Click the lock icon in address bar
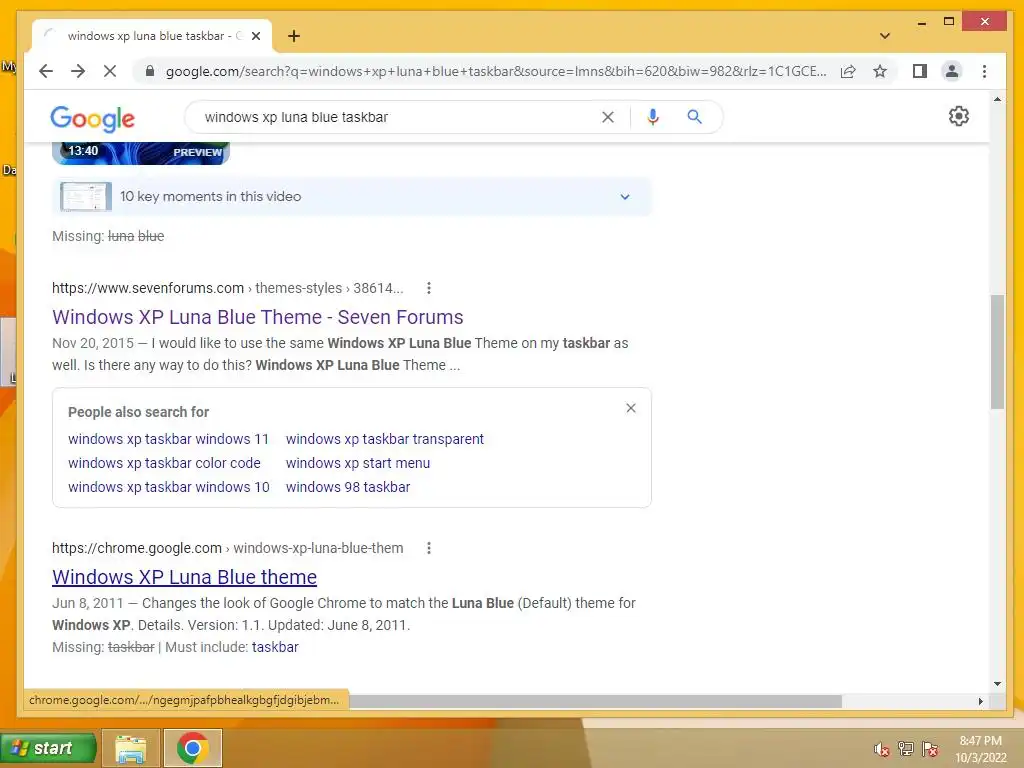The width and height of the screenshot is (1024, 768). tap(150, 71)
